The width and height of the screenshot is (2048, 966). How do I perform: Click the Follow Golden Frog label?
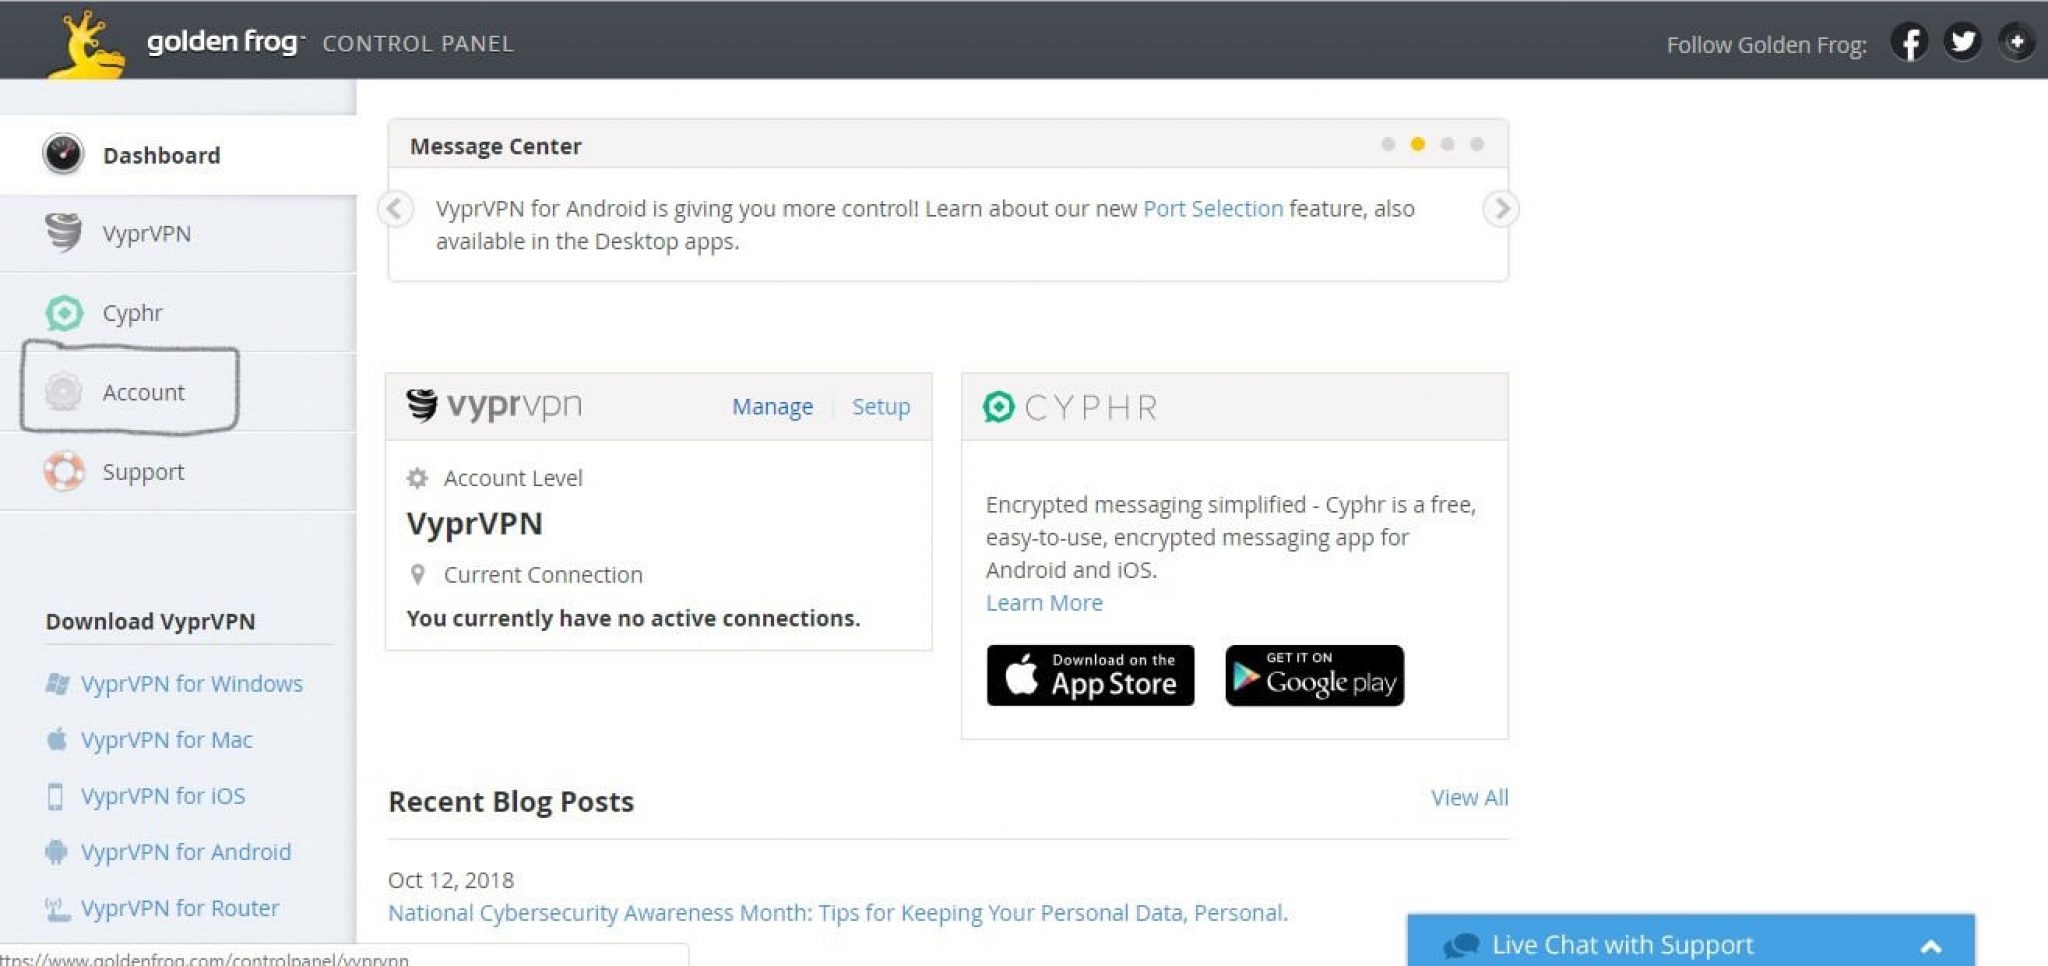[x=1766, y=45]
